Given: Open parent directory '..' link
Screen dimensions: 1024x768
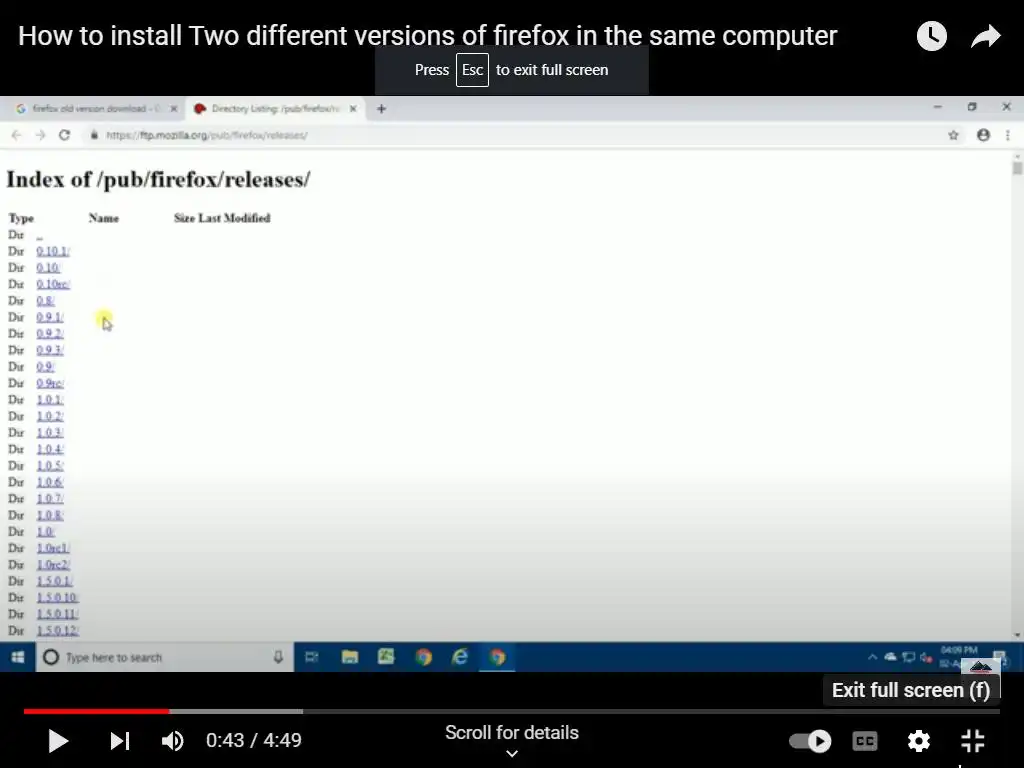Looking at the screenshot, I should point(39,235).
